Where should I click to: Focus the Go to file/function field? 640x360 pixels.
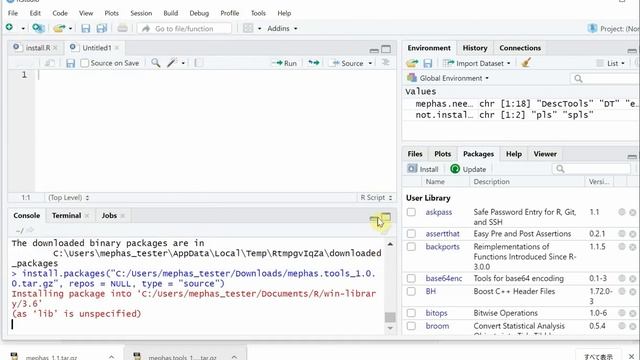pyautogui.click(x=184, y=29)
